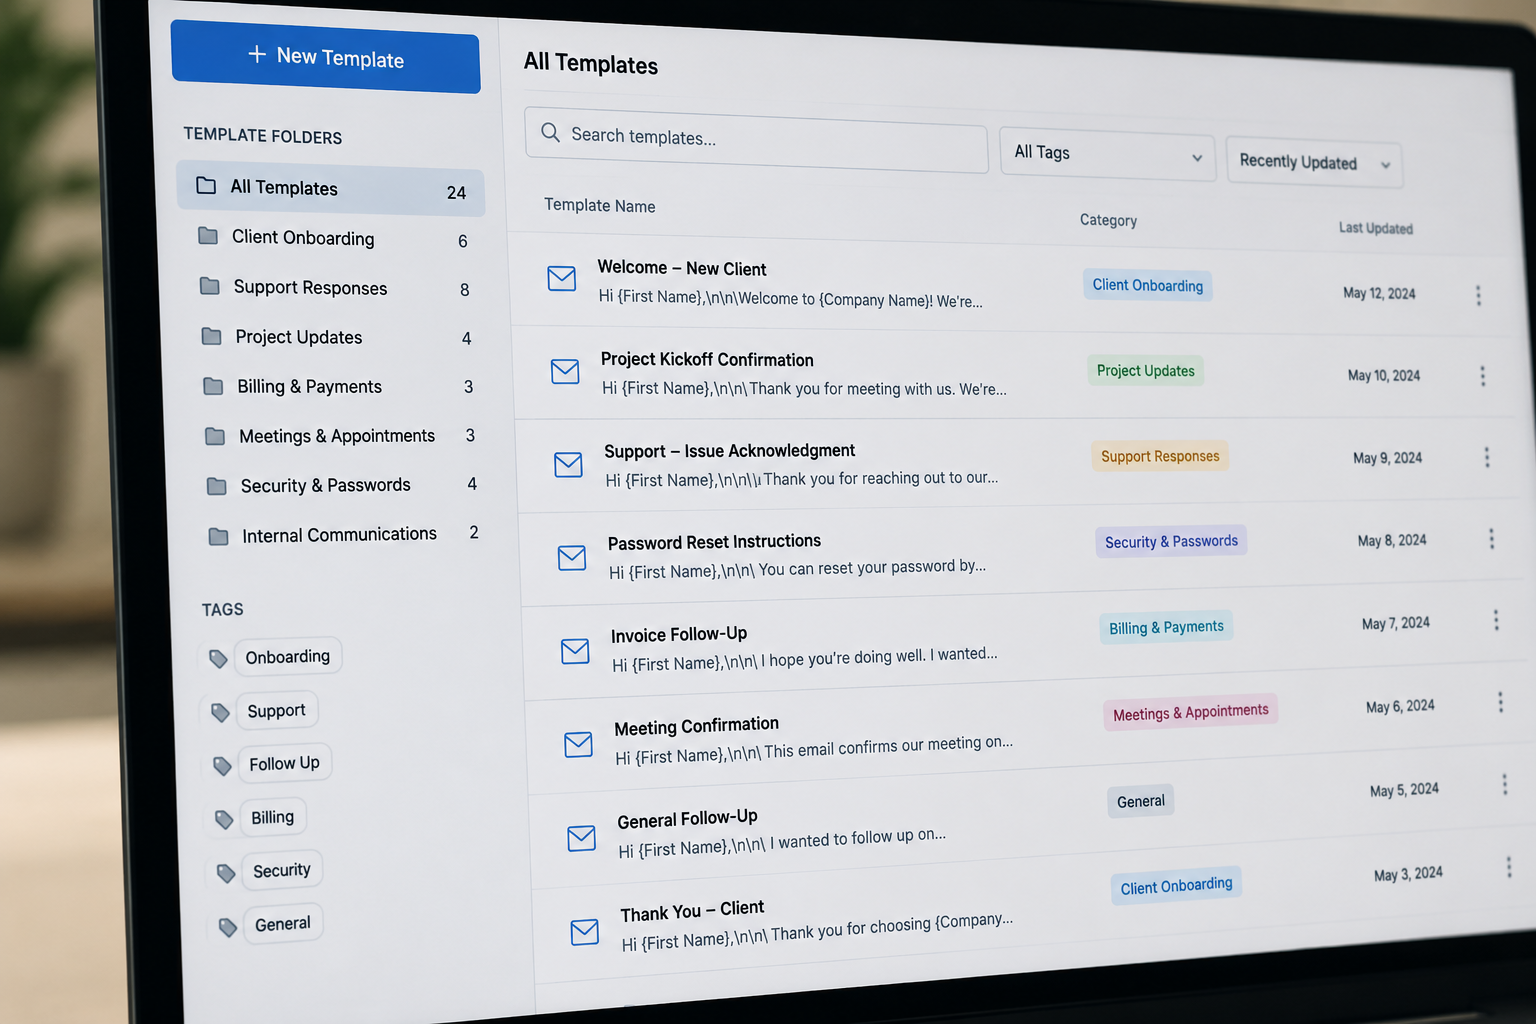Open more options for Support – Issue Acknowledgment
The width and height of the screenshot is (1536, 1024).
click(1487, 457)
